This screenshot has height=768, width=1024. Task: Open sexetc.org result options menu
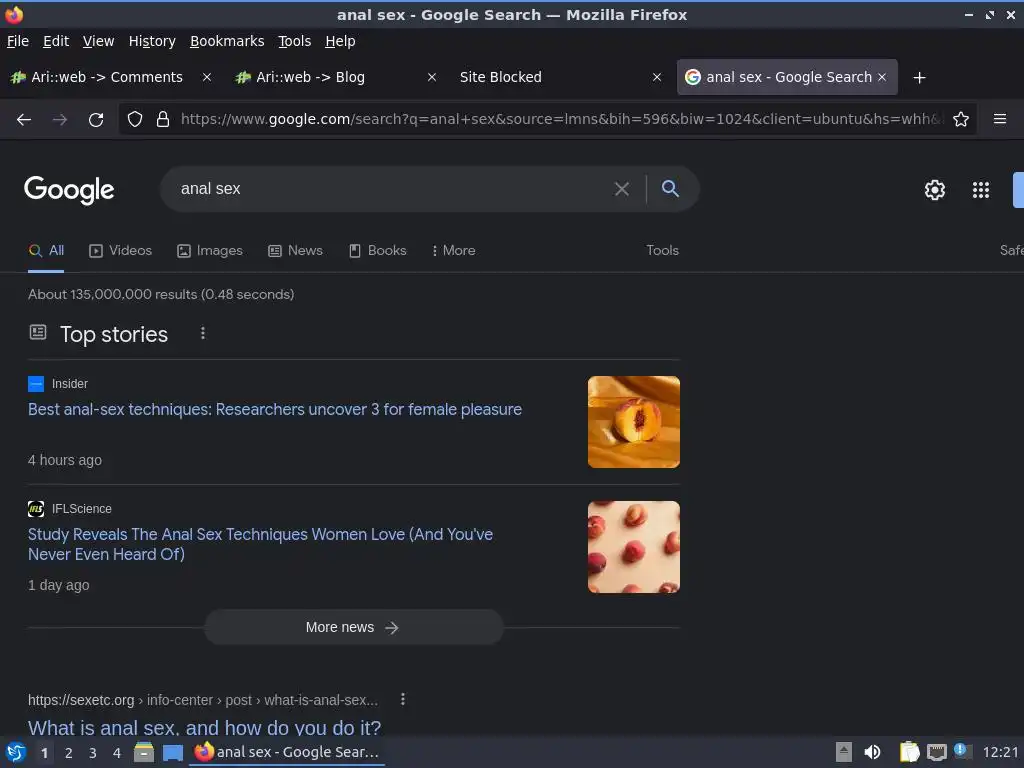[403, 699]
